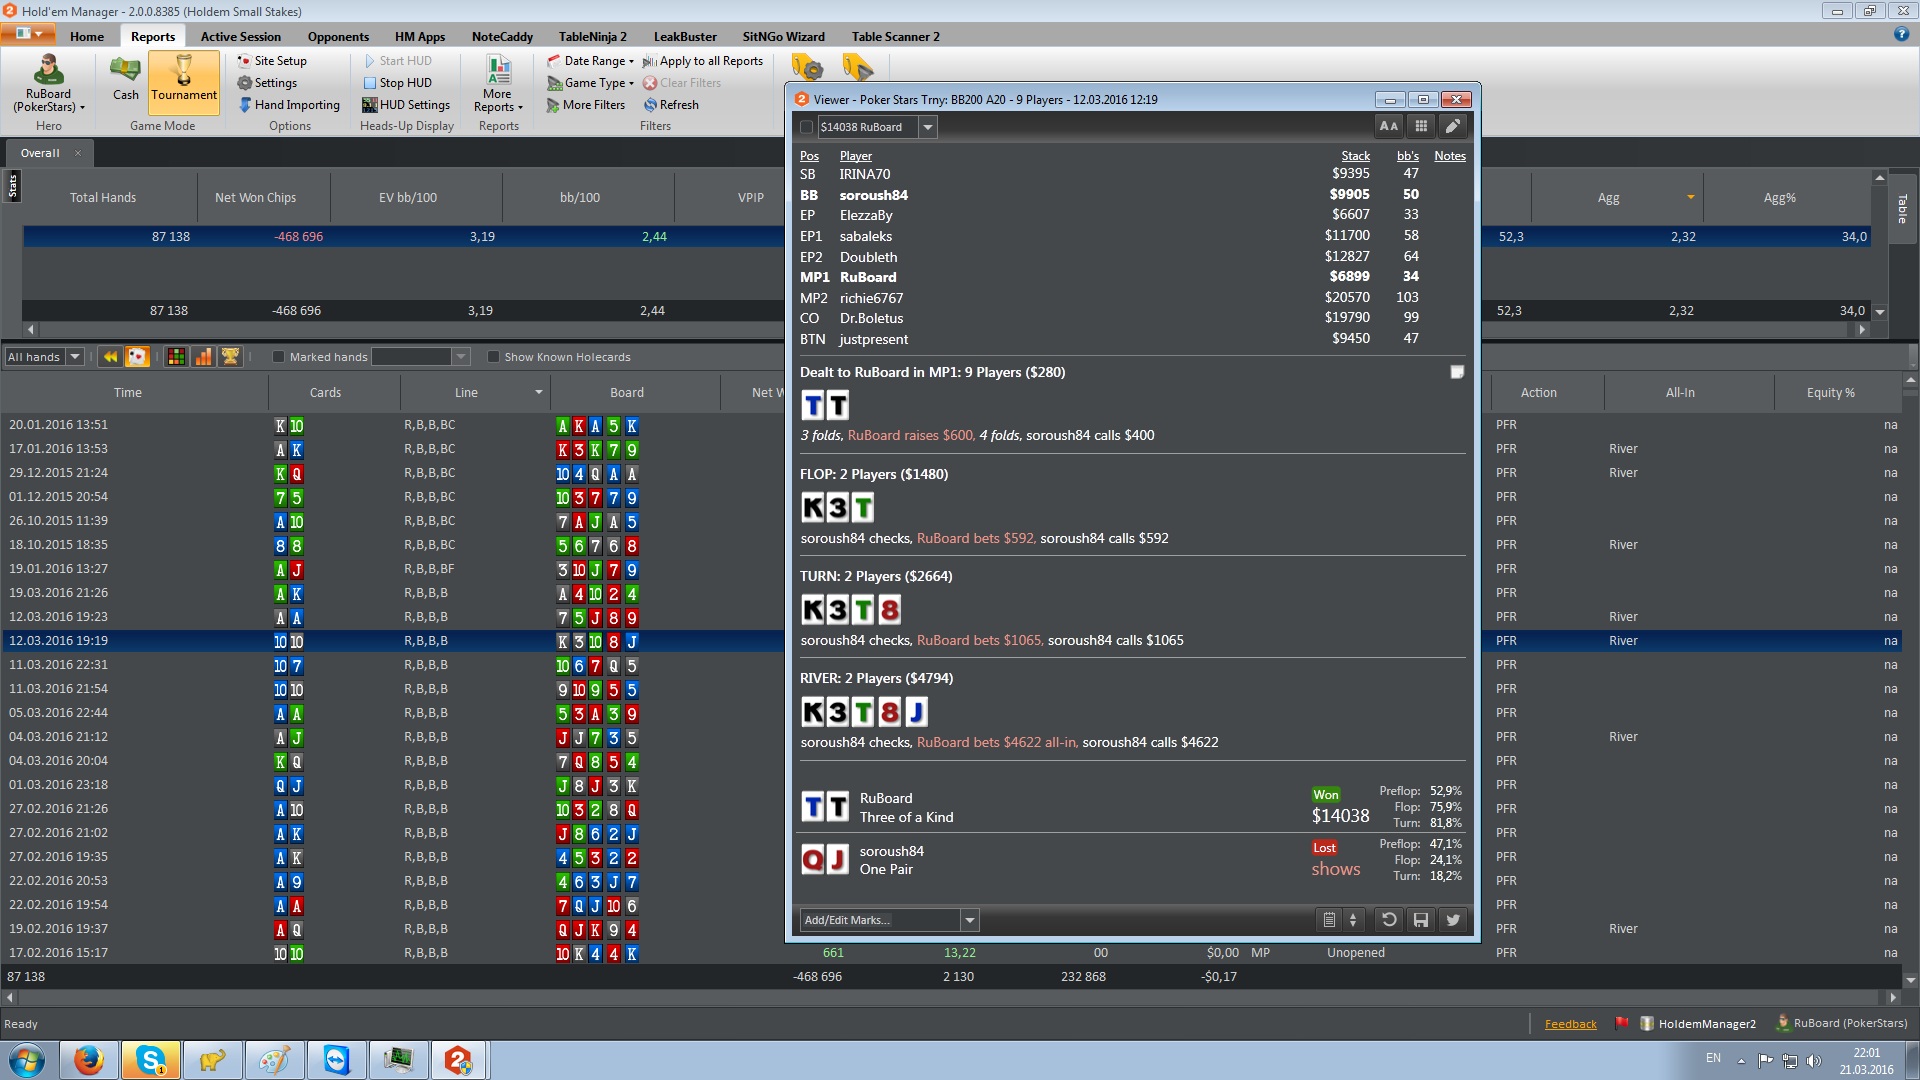1920x1080 pixels.
Task: Open $14038 RuBoard hand dropdown
Action: pos(928,127)
